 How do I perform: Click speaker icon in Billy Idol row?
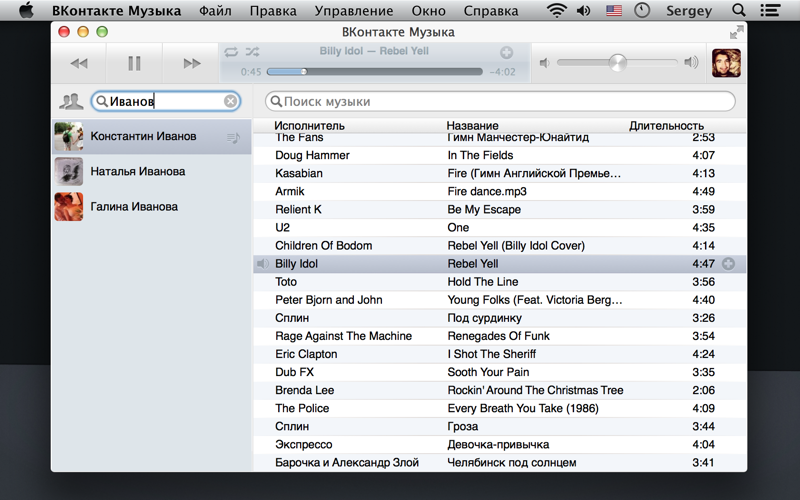tap(262, 264)
